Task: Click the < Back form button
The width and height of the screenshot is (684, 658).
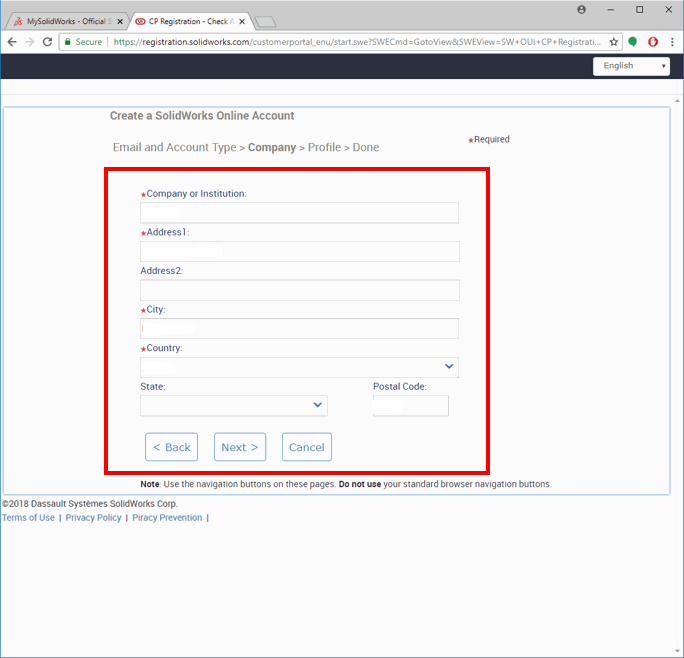Action: (171, 447)
